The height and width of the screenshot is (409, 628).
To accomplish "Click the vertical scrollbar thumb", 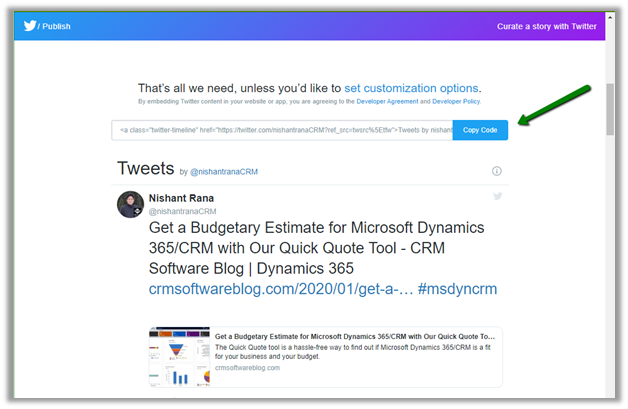I will tap(611, 108).
